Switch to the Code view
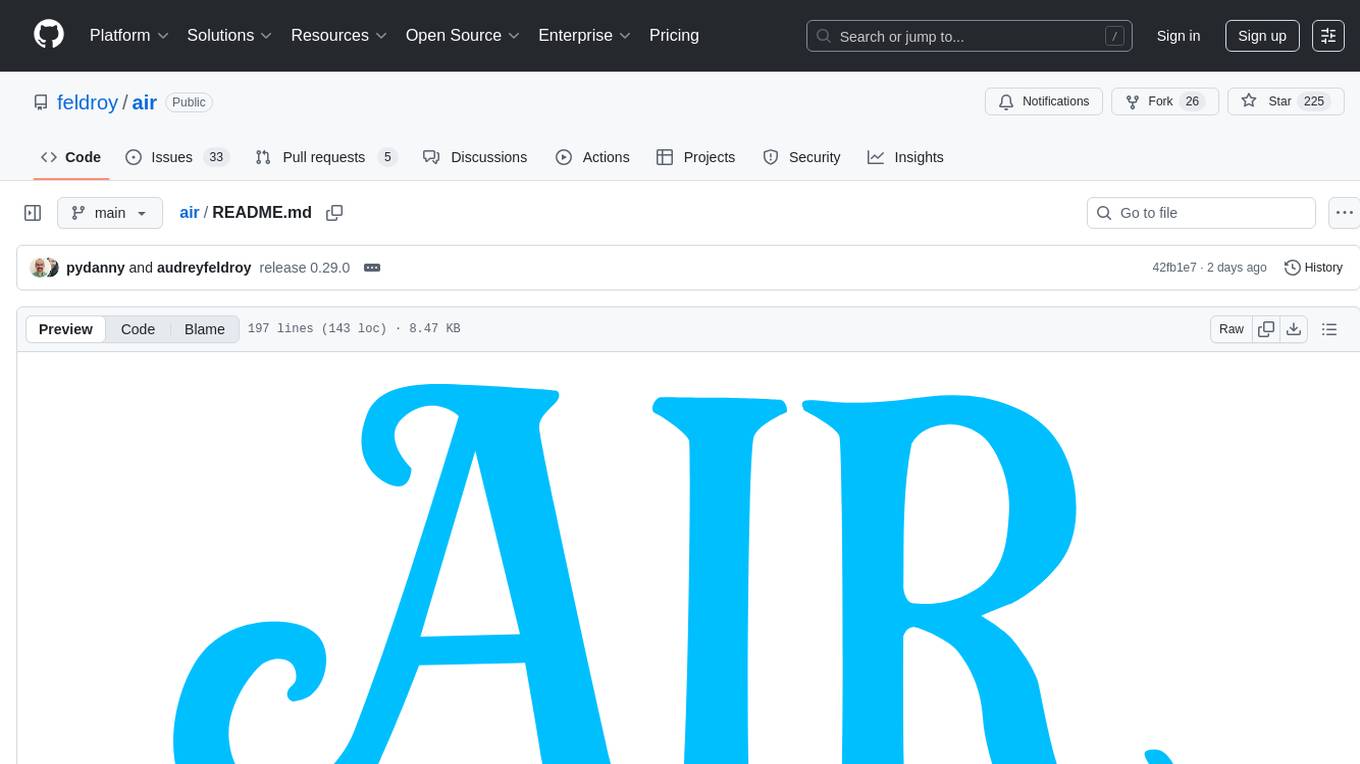 click(x=138, y=329)
